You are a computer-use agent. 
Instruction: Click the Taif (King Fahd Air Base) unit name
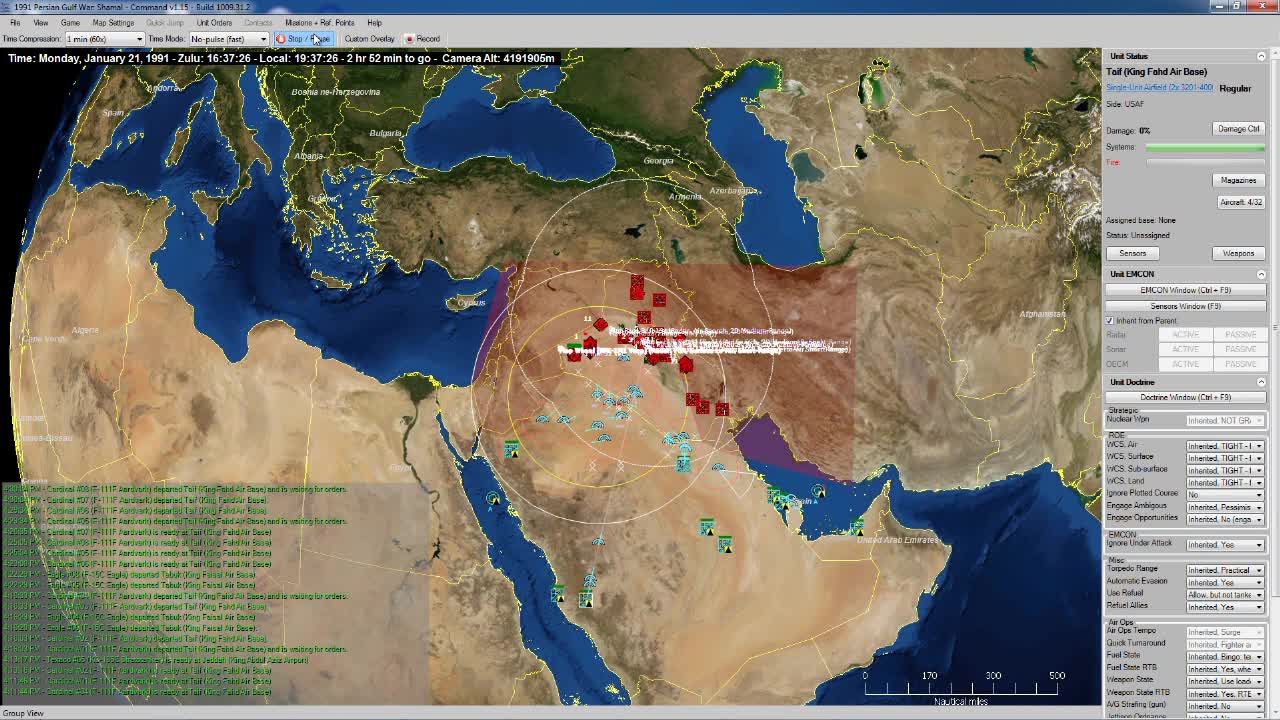pos(1156,72)
